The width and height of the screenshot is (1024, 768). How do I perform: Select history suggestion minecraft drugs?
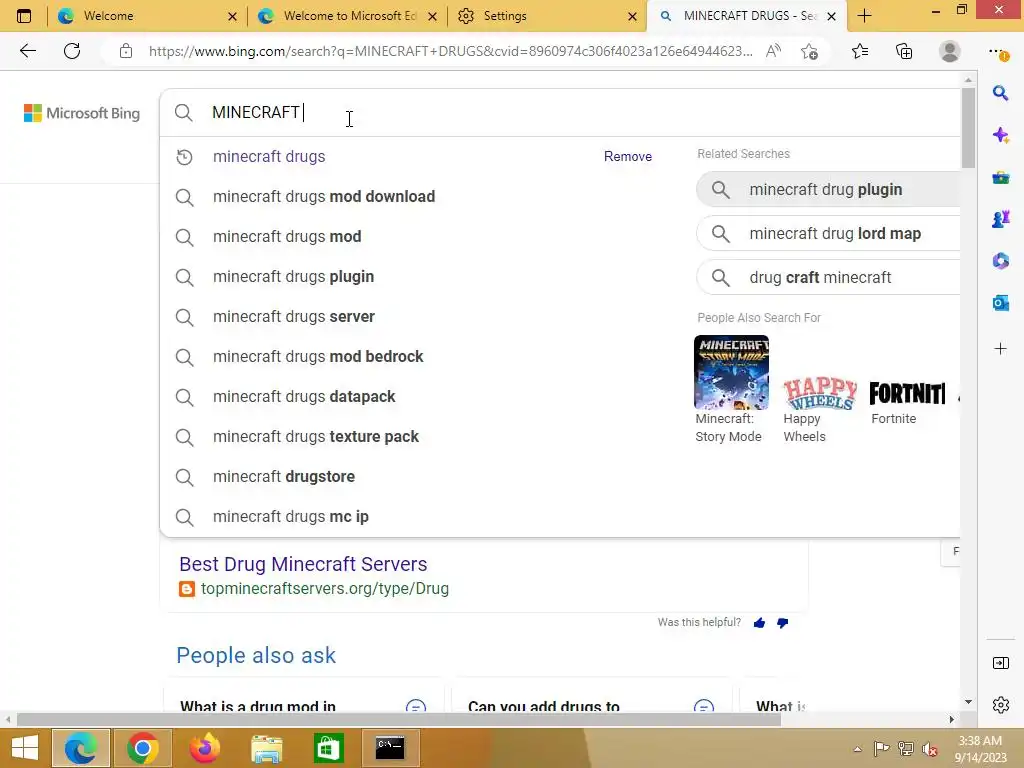(269, 157)
